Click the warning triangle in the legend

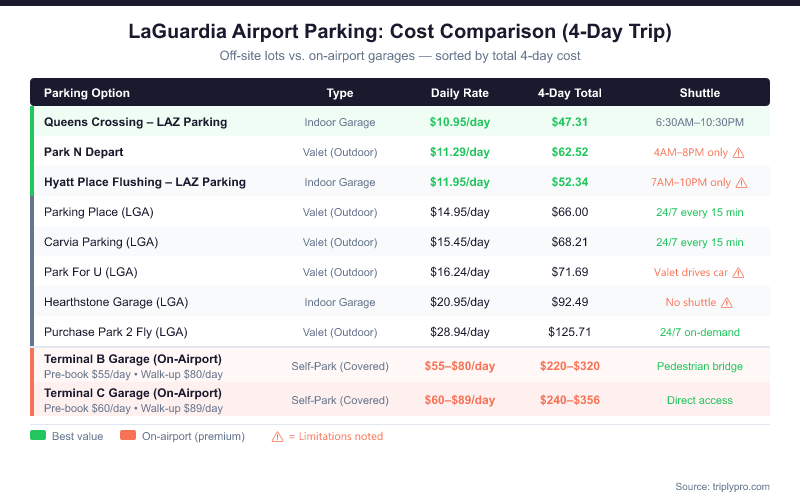tap(278, 436)
